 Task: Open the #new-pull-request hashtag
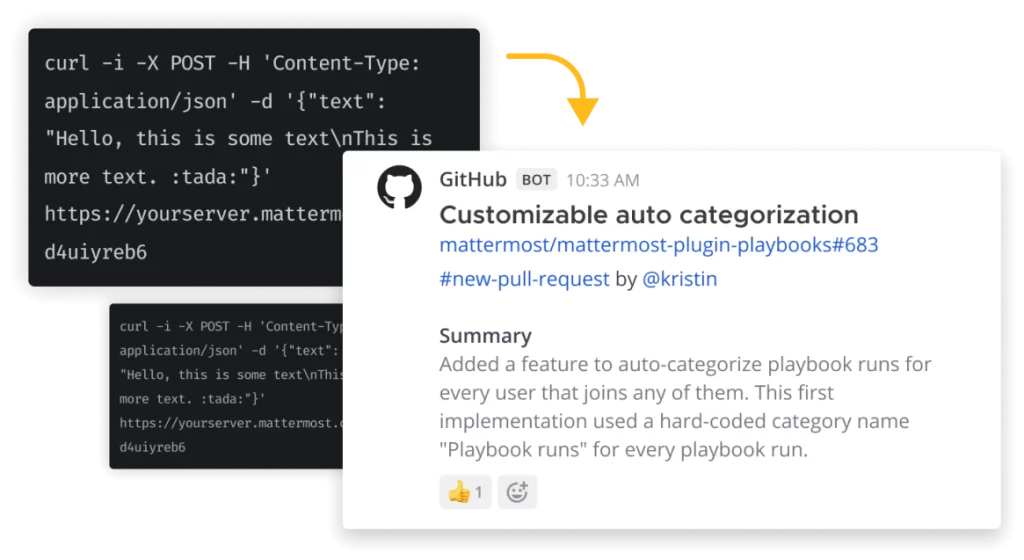[x=524, y=279]
